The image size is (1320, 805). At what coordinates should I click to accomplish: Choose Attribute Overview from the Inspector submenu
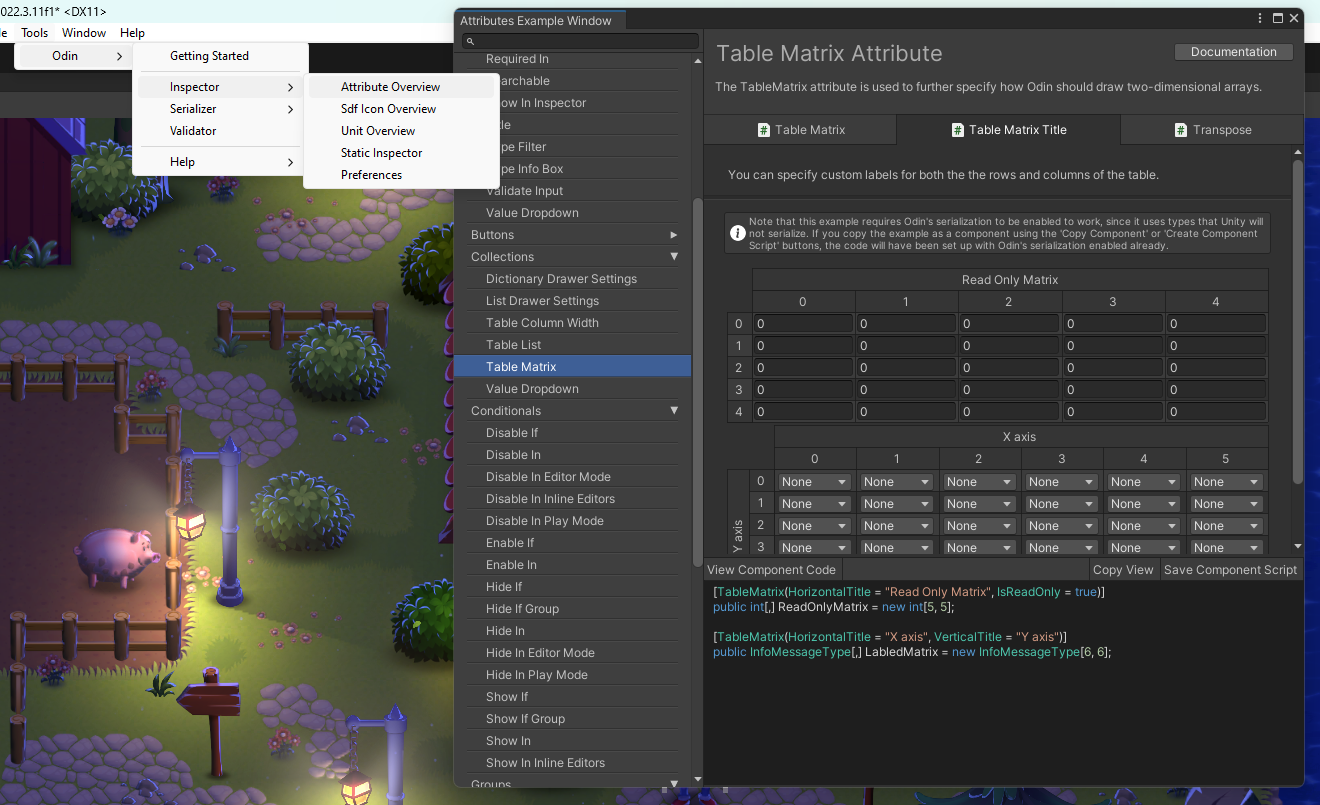point(390,87)
